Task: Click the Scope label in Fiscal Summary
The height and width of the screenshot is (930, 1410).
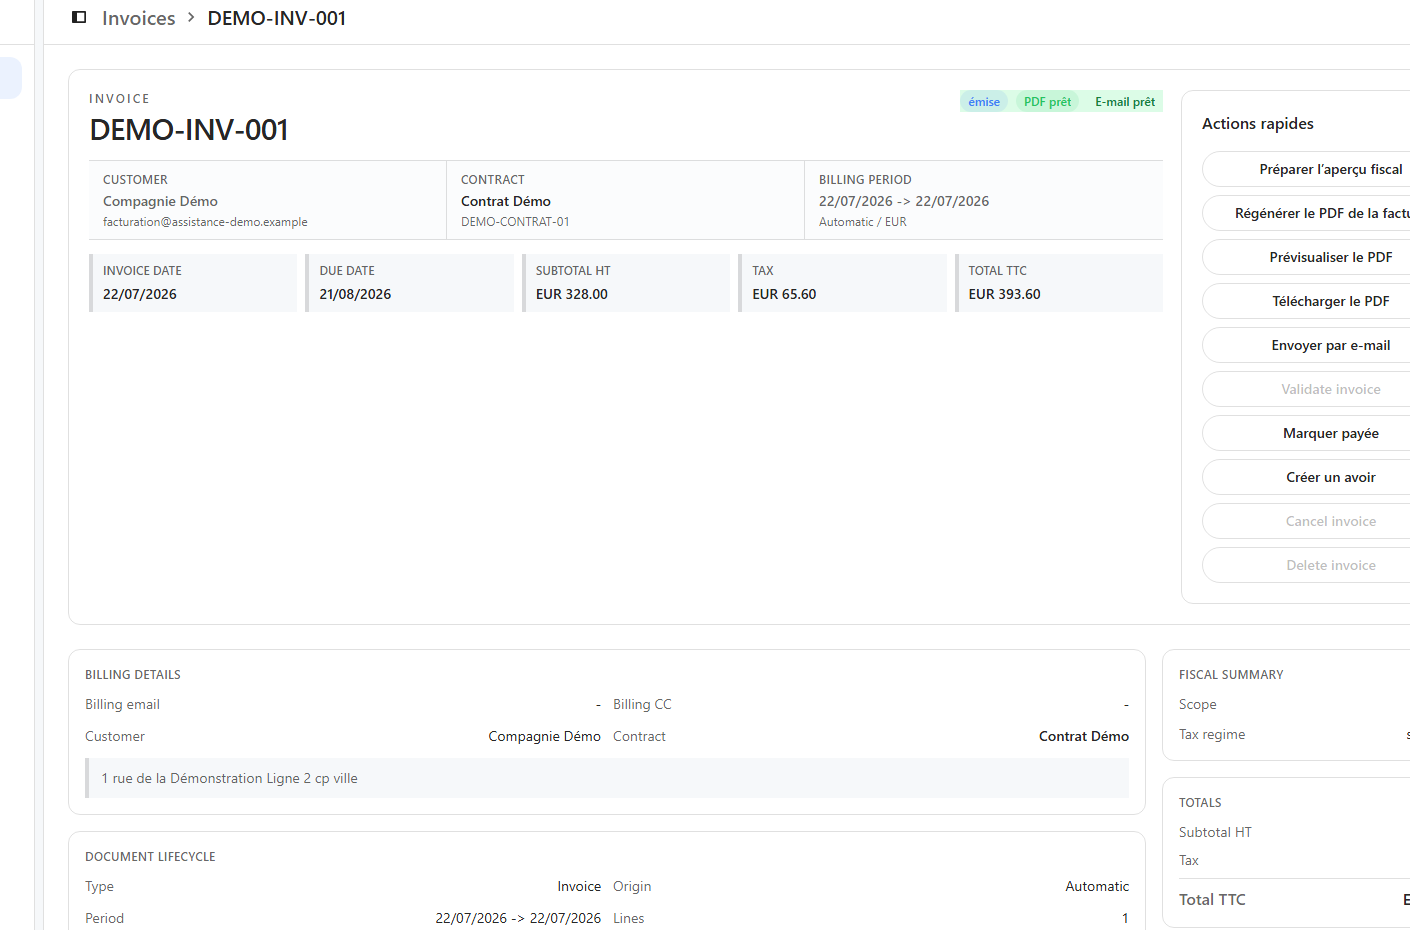Action: point(1198,704)
